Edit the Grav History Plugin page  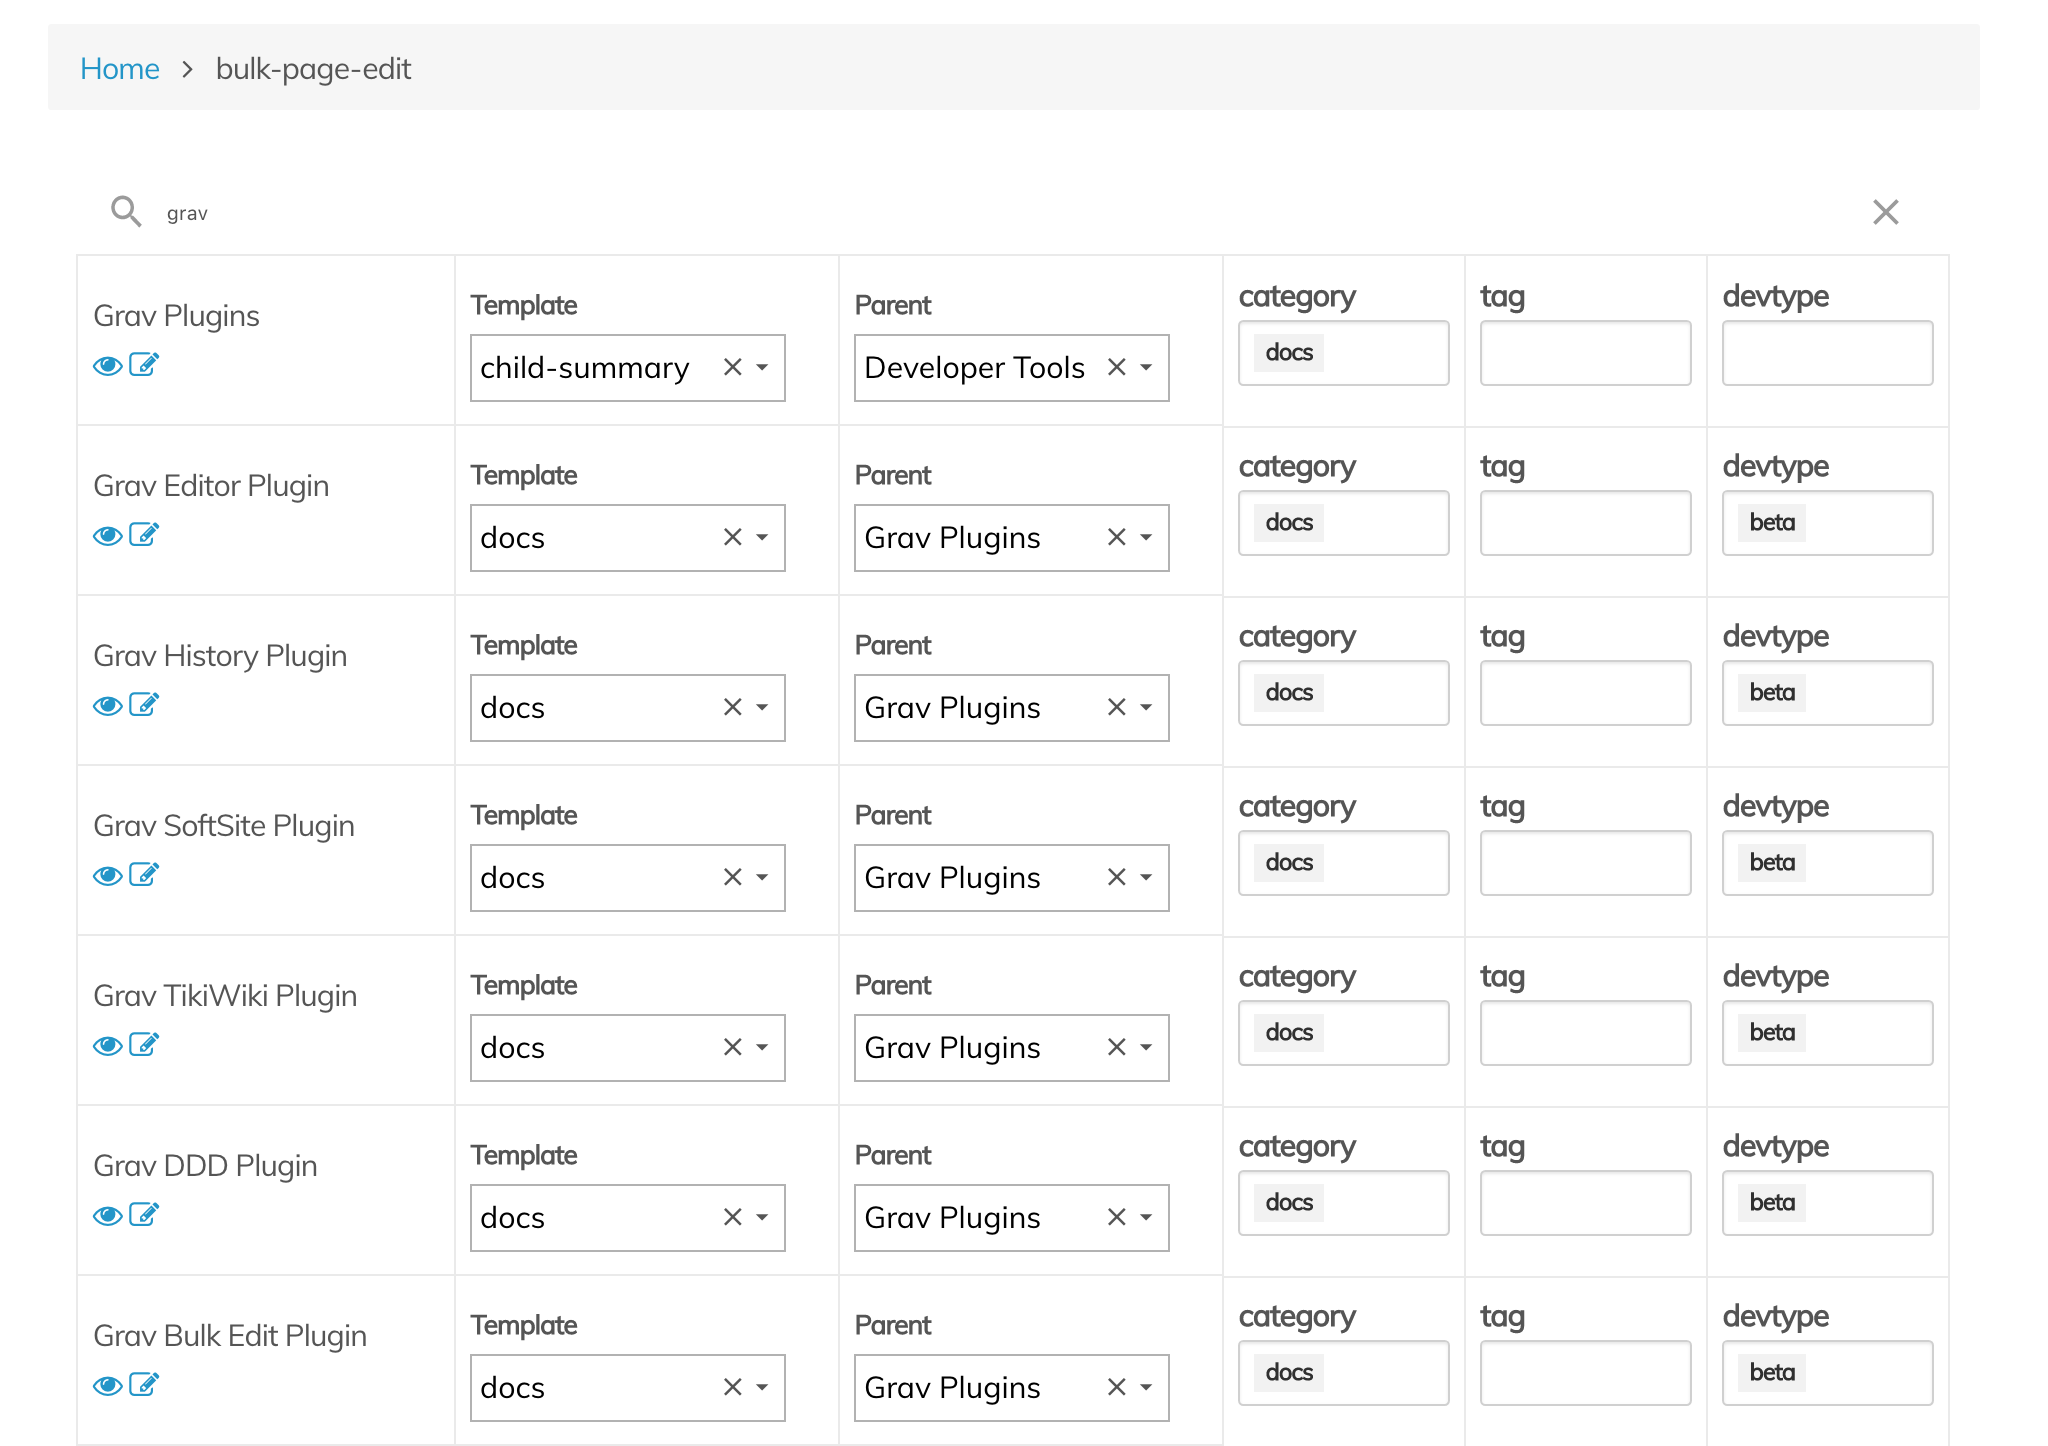(144, 705)
